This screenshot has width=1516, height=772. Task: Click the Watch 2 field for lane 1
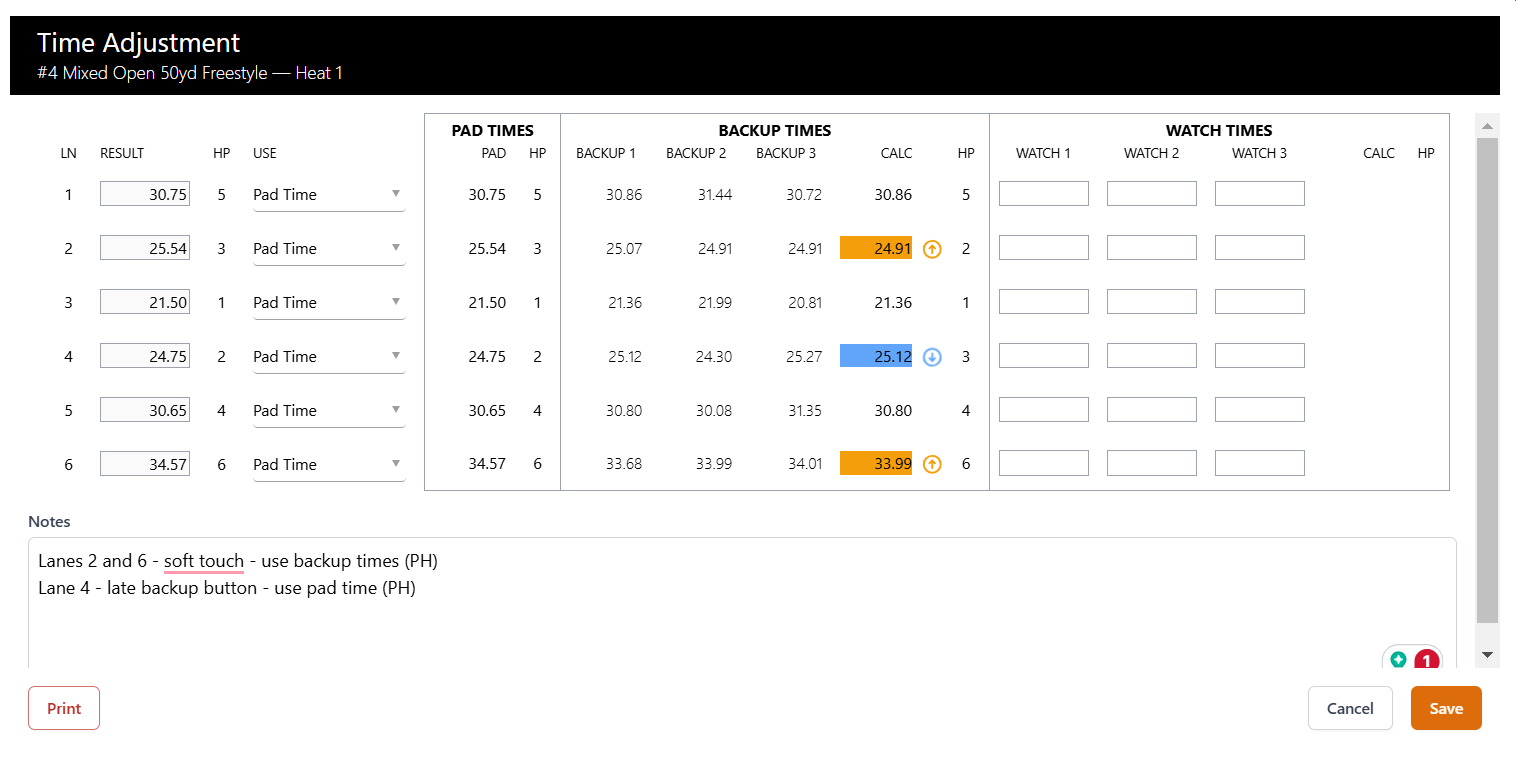(x=1152, y=194)
